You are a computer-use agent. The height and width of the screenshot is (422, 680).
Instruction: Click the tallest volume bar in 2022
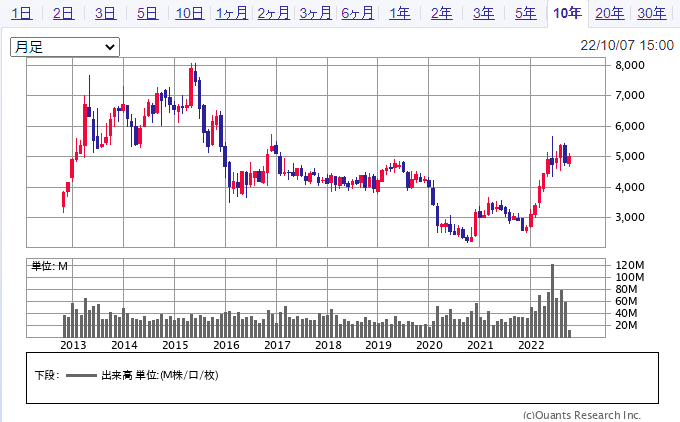point(552,301)
